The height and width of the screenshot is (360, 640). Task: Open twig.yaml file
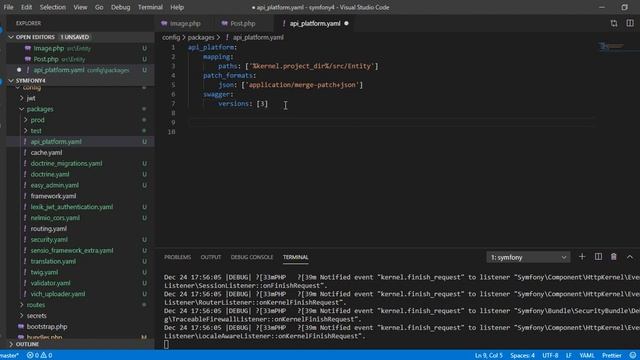(44, 272)
